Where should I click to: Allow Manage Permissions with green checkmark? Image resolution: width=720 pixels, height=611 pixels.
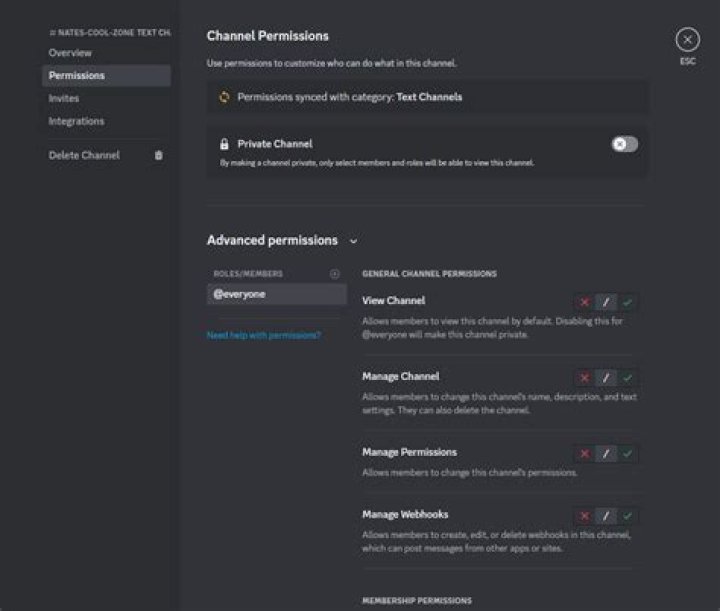628,454
